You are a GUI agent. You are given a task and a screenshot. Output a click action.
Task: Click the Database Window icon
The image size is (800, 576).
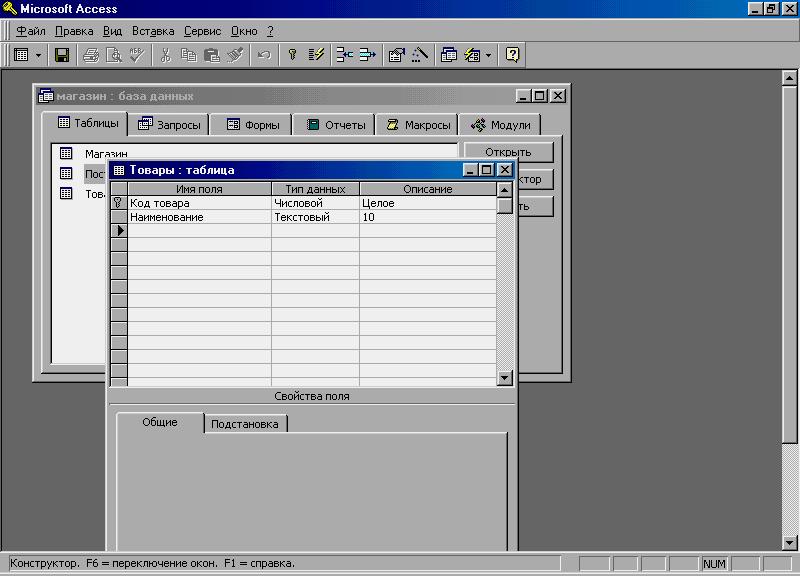coord(448,55)
